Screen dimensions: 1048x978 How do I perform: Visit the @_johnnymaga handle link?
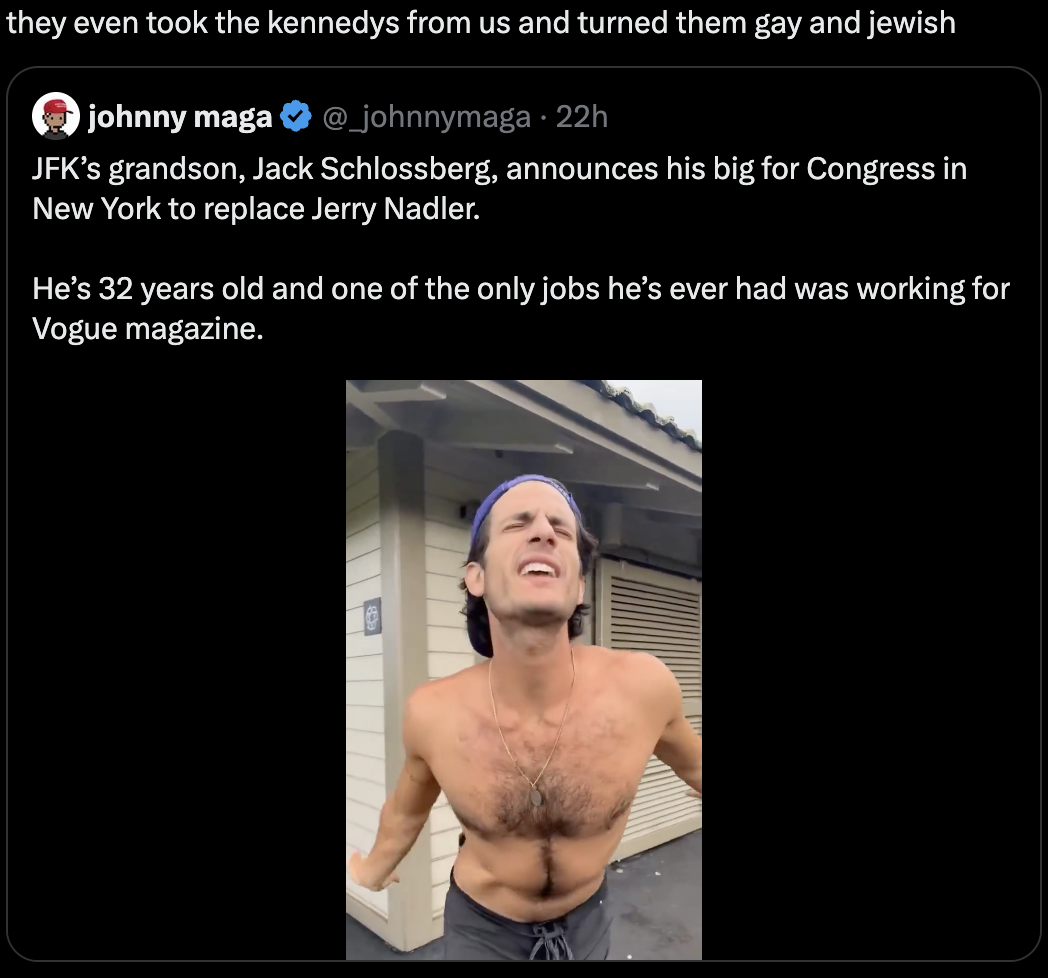click(426, 118)
